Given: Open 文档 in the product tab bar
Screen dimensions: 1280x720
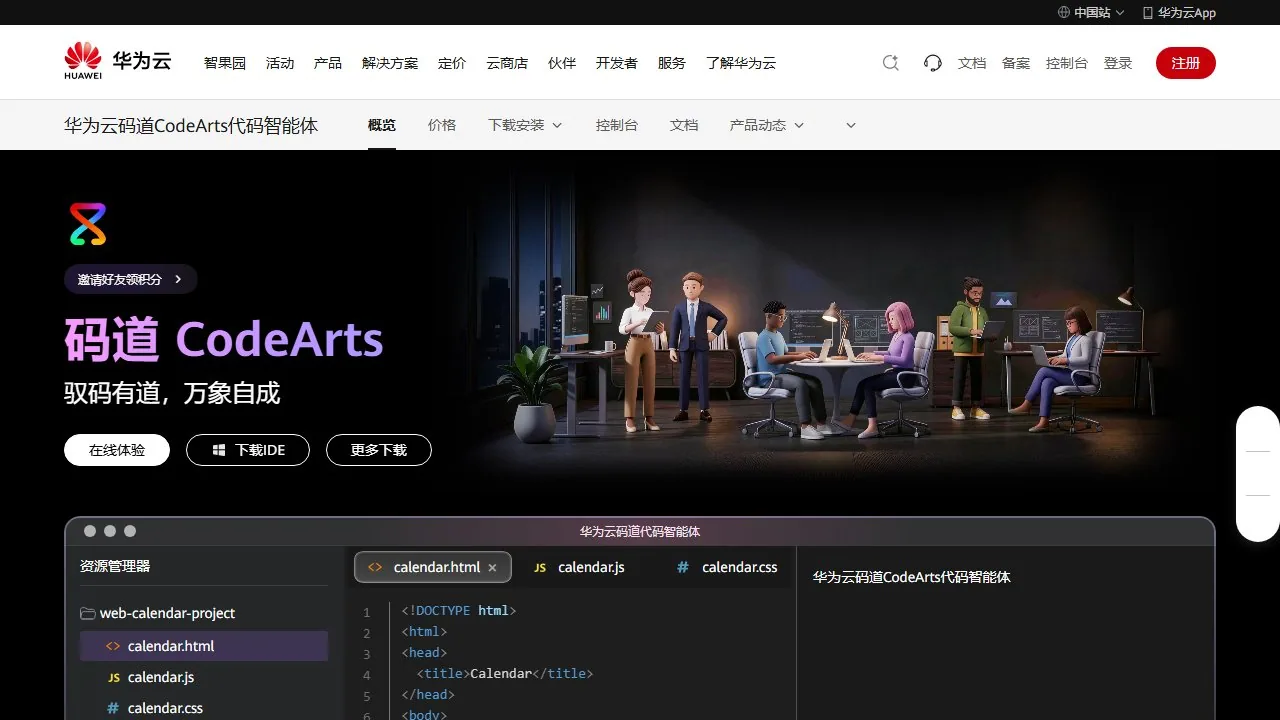Looking at the screenshot, I should pos(684,125).
